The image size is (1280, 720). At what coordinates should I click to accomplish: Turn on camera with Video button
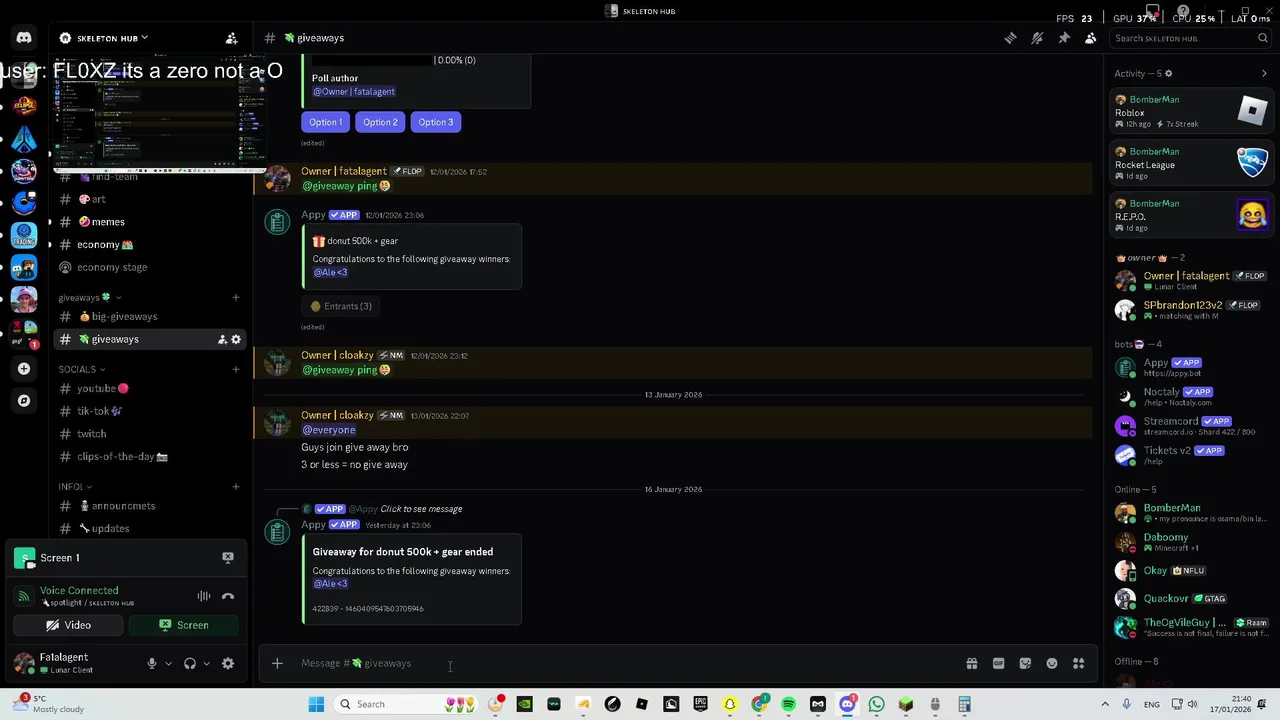coord(68,625)
